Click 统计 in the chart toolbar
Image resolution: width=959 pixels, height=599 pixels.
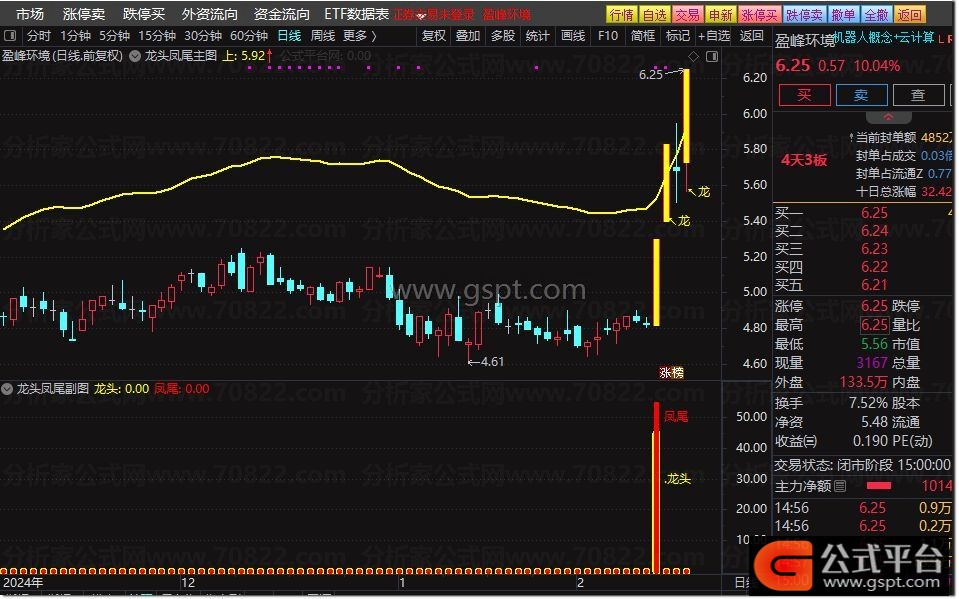tap(538, 35)
